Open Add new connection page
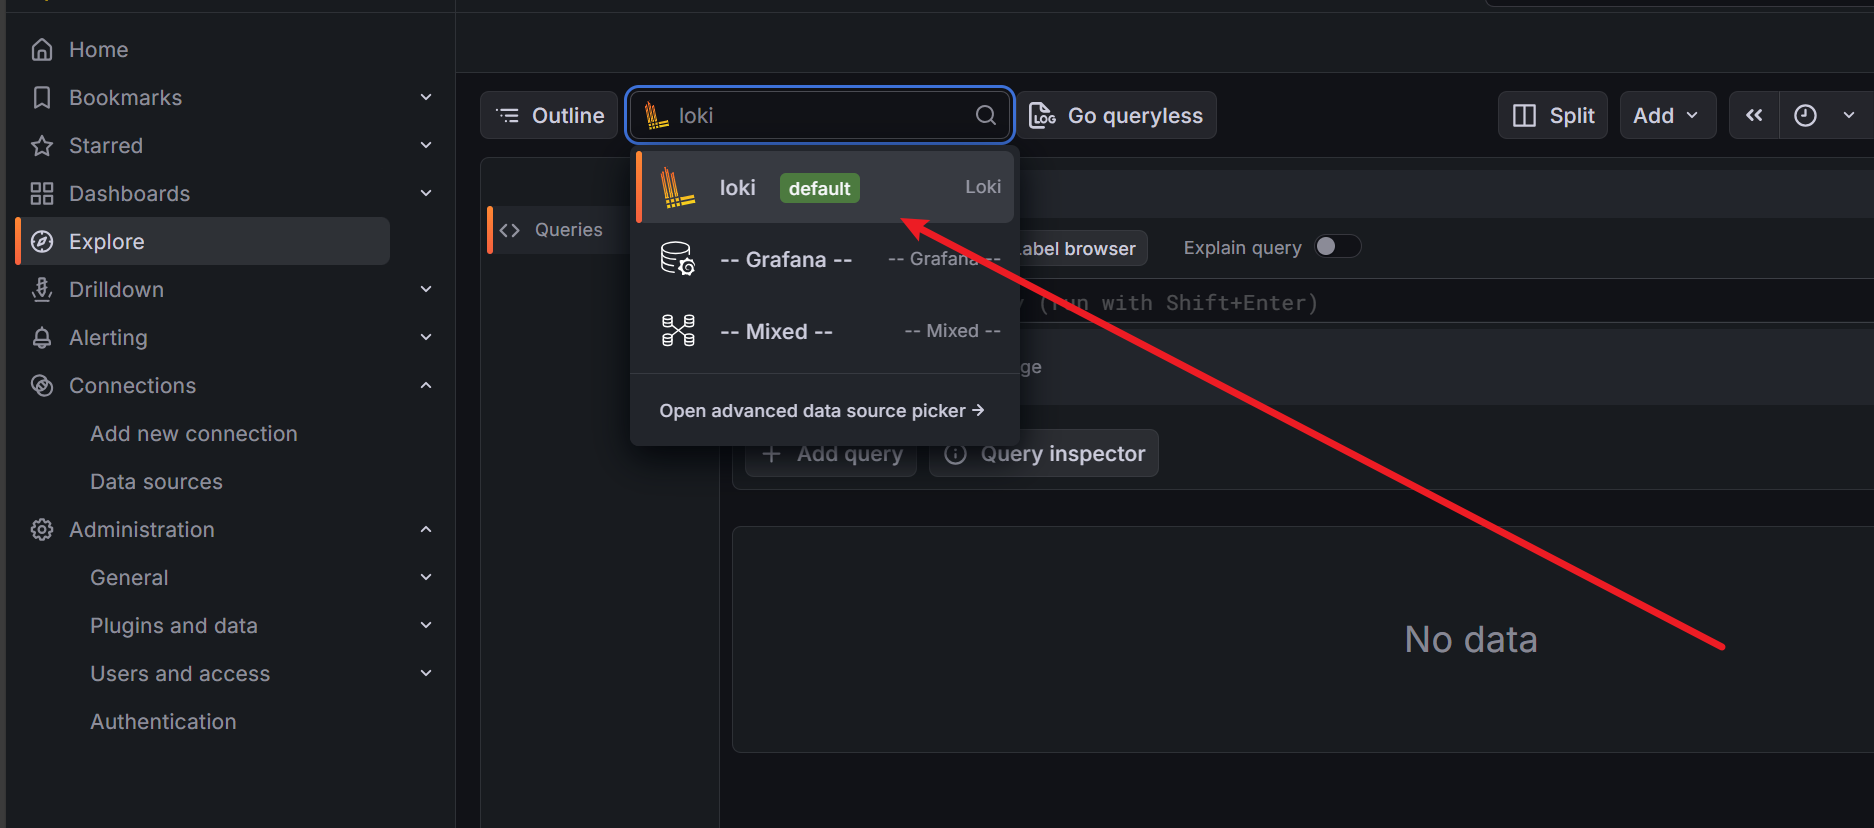 pos(194,433)
